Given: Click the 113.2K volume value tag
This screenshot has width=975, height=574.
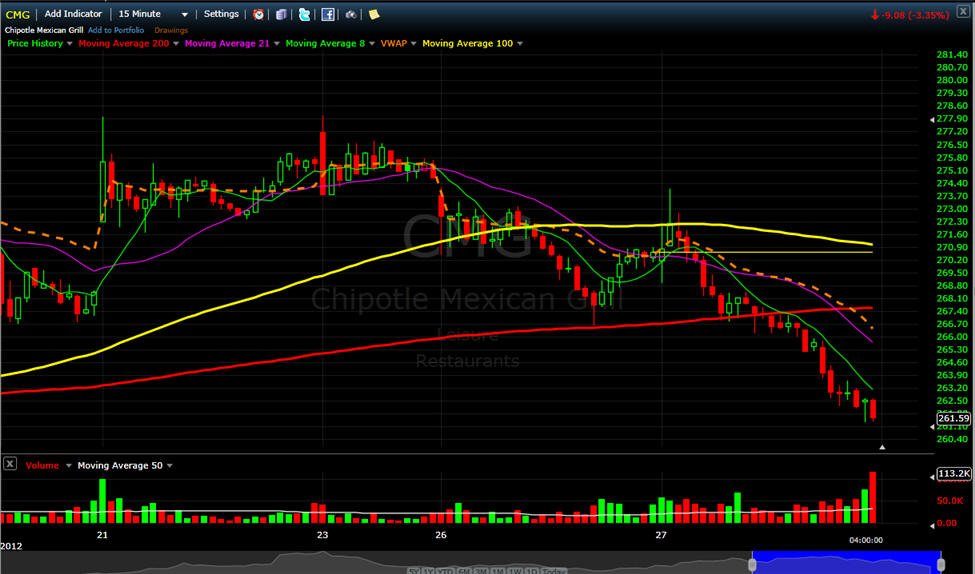Looking at the screenshot, I should tap(953, 474).
